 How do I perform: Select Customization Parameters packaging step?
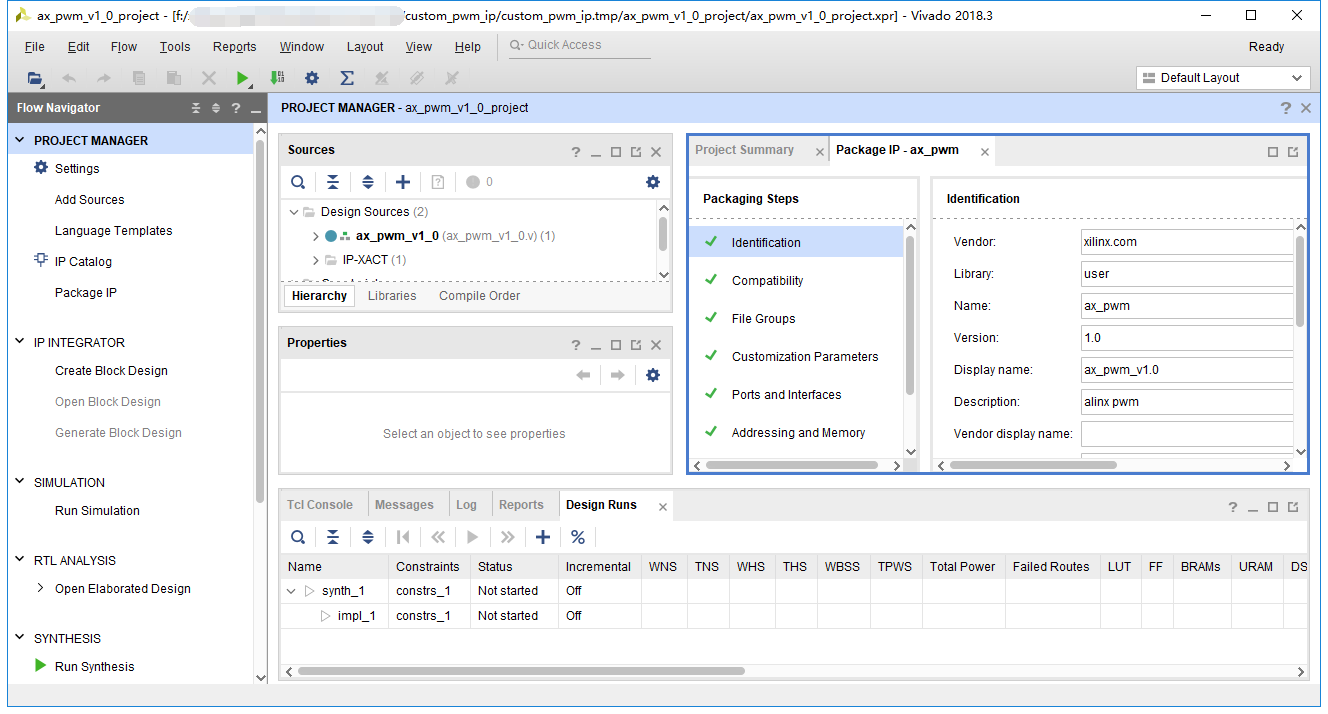(805, 357)
